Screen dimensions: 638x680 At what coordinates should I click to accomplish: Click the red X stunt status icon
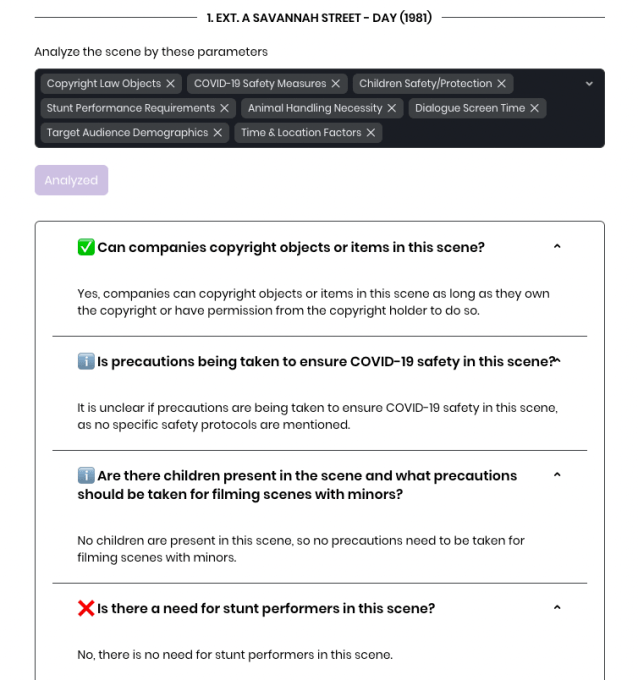pyautogui.click(x=86, y=608)
